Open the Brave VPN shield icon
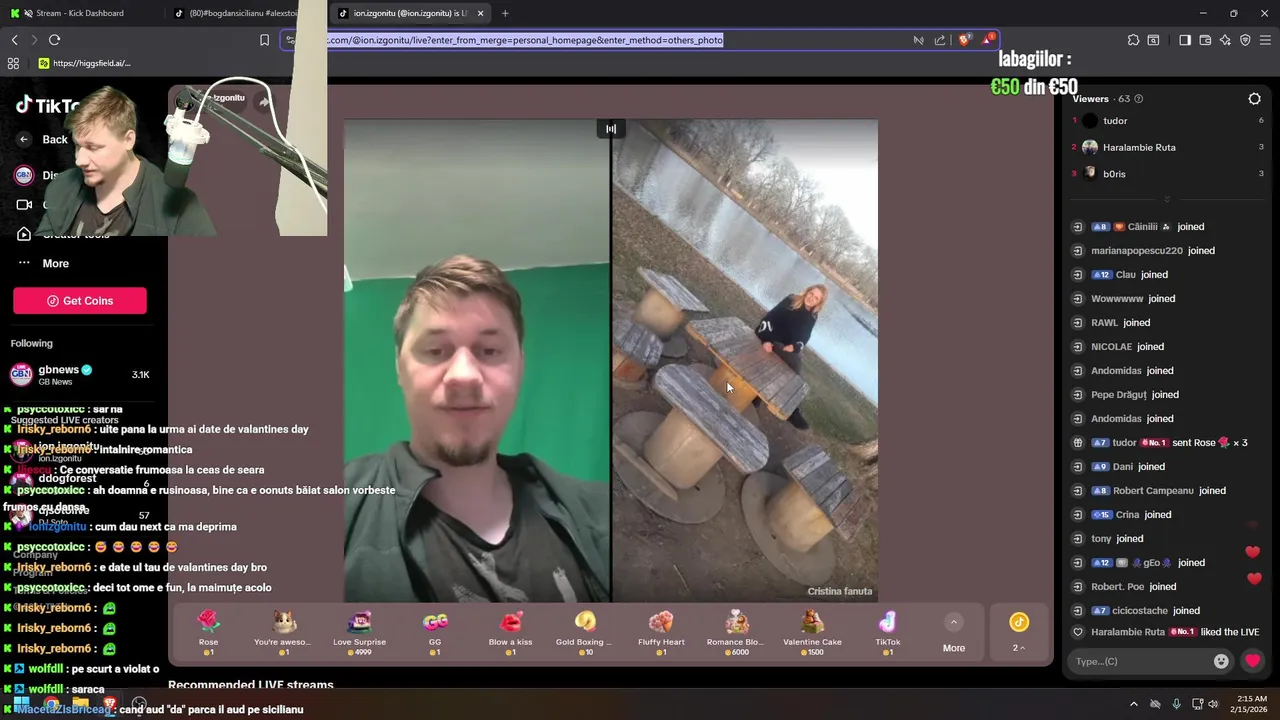The image size is (1280, 720). (1245, 40)
